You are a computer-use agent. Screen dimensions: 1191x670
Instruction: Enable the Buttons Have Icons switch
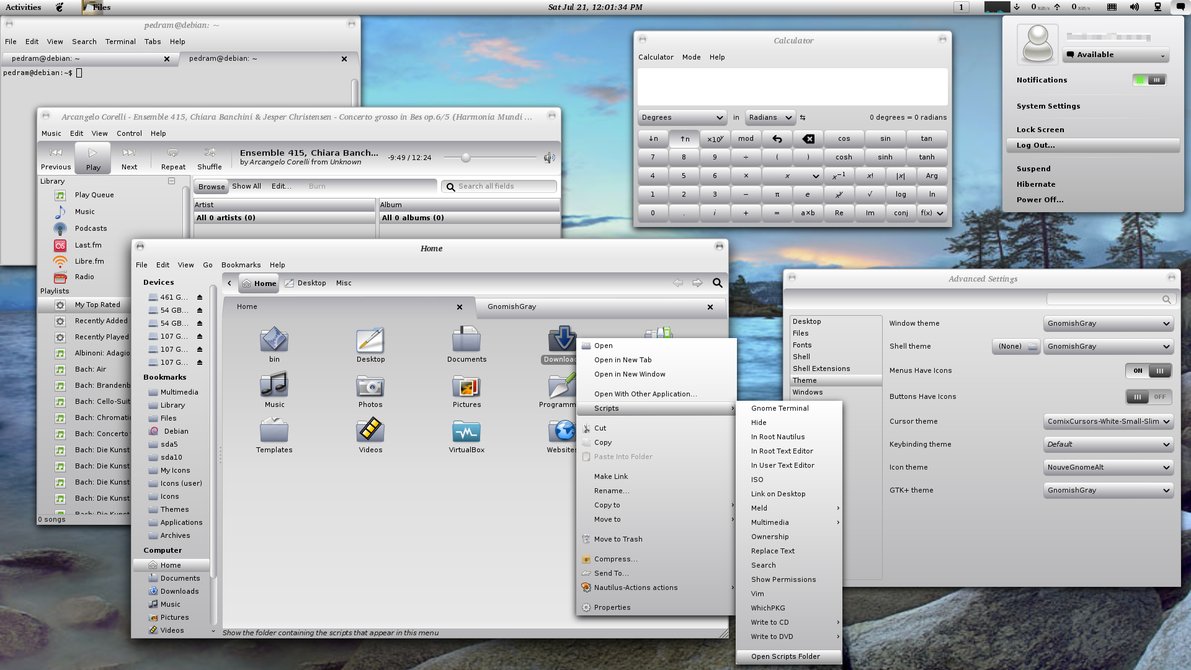click(x=1148, y=397)
